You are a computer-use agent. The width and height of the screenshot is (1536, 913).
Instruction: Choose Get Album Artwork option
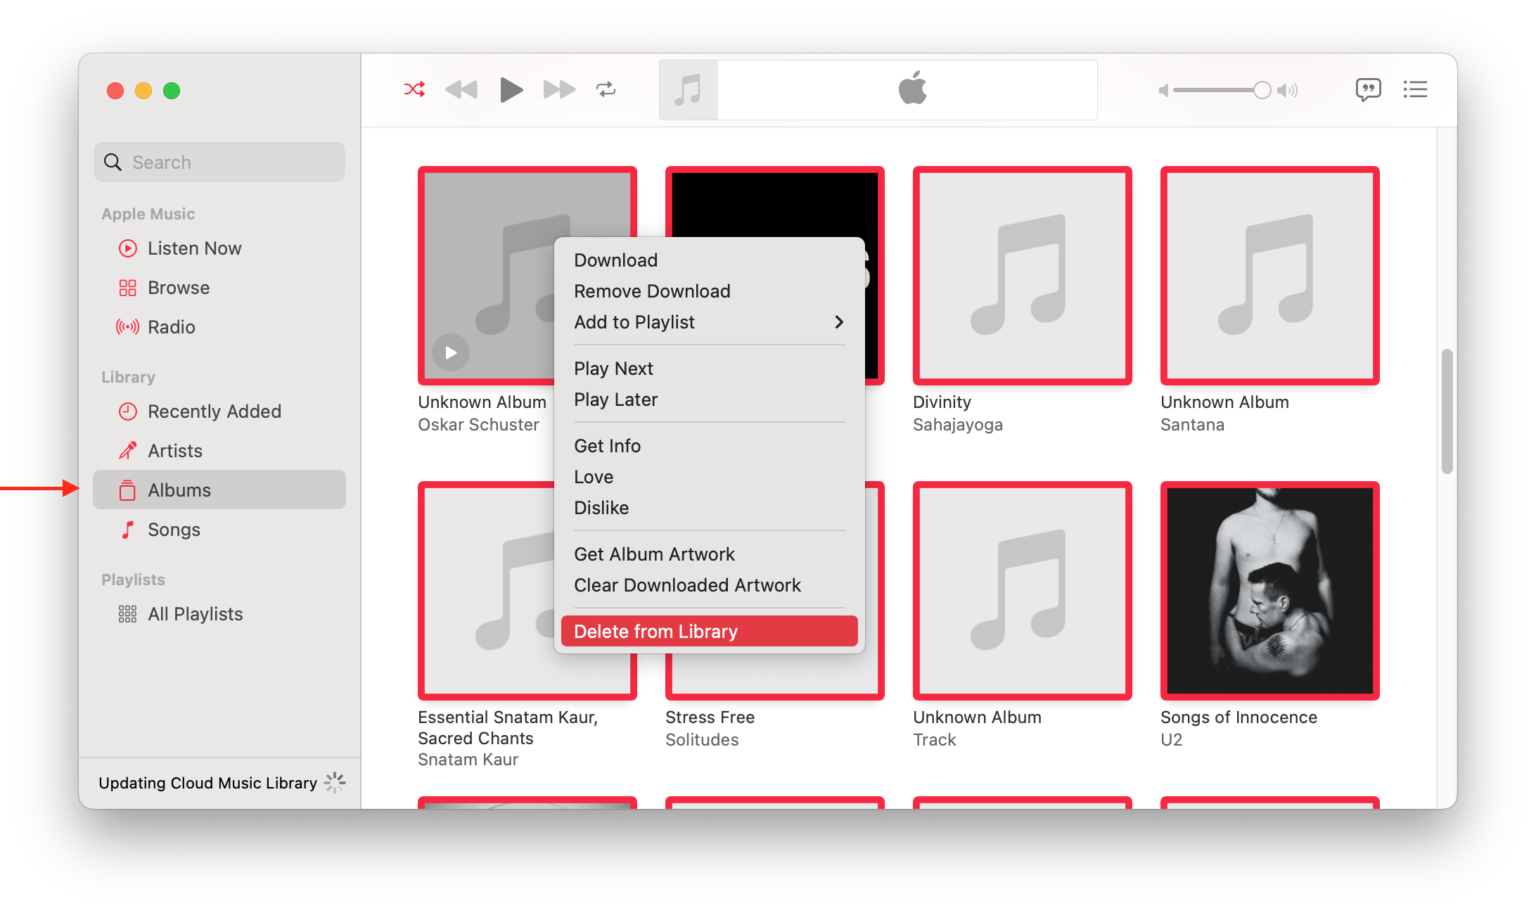(654, 554)
